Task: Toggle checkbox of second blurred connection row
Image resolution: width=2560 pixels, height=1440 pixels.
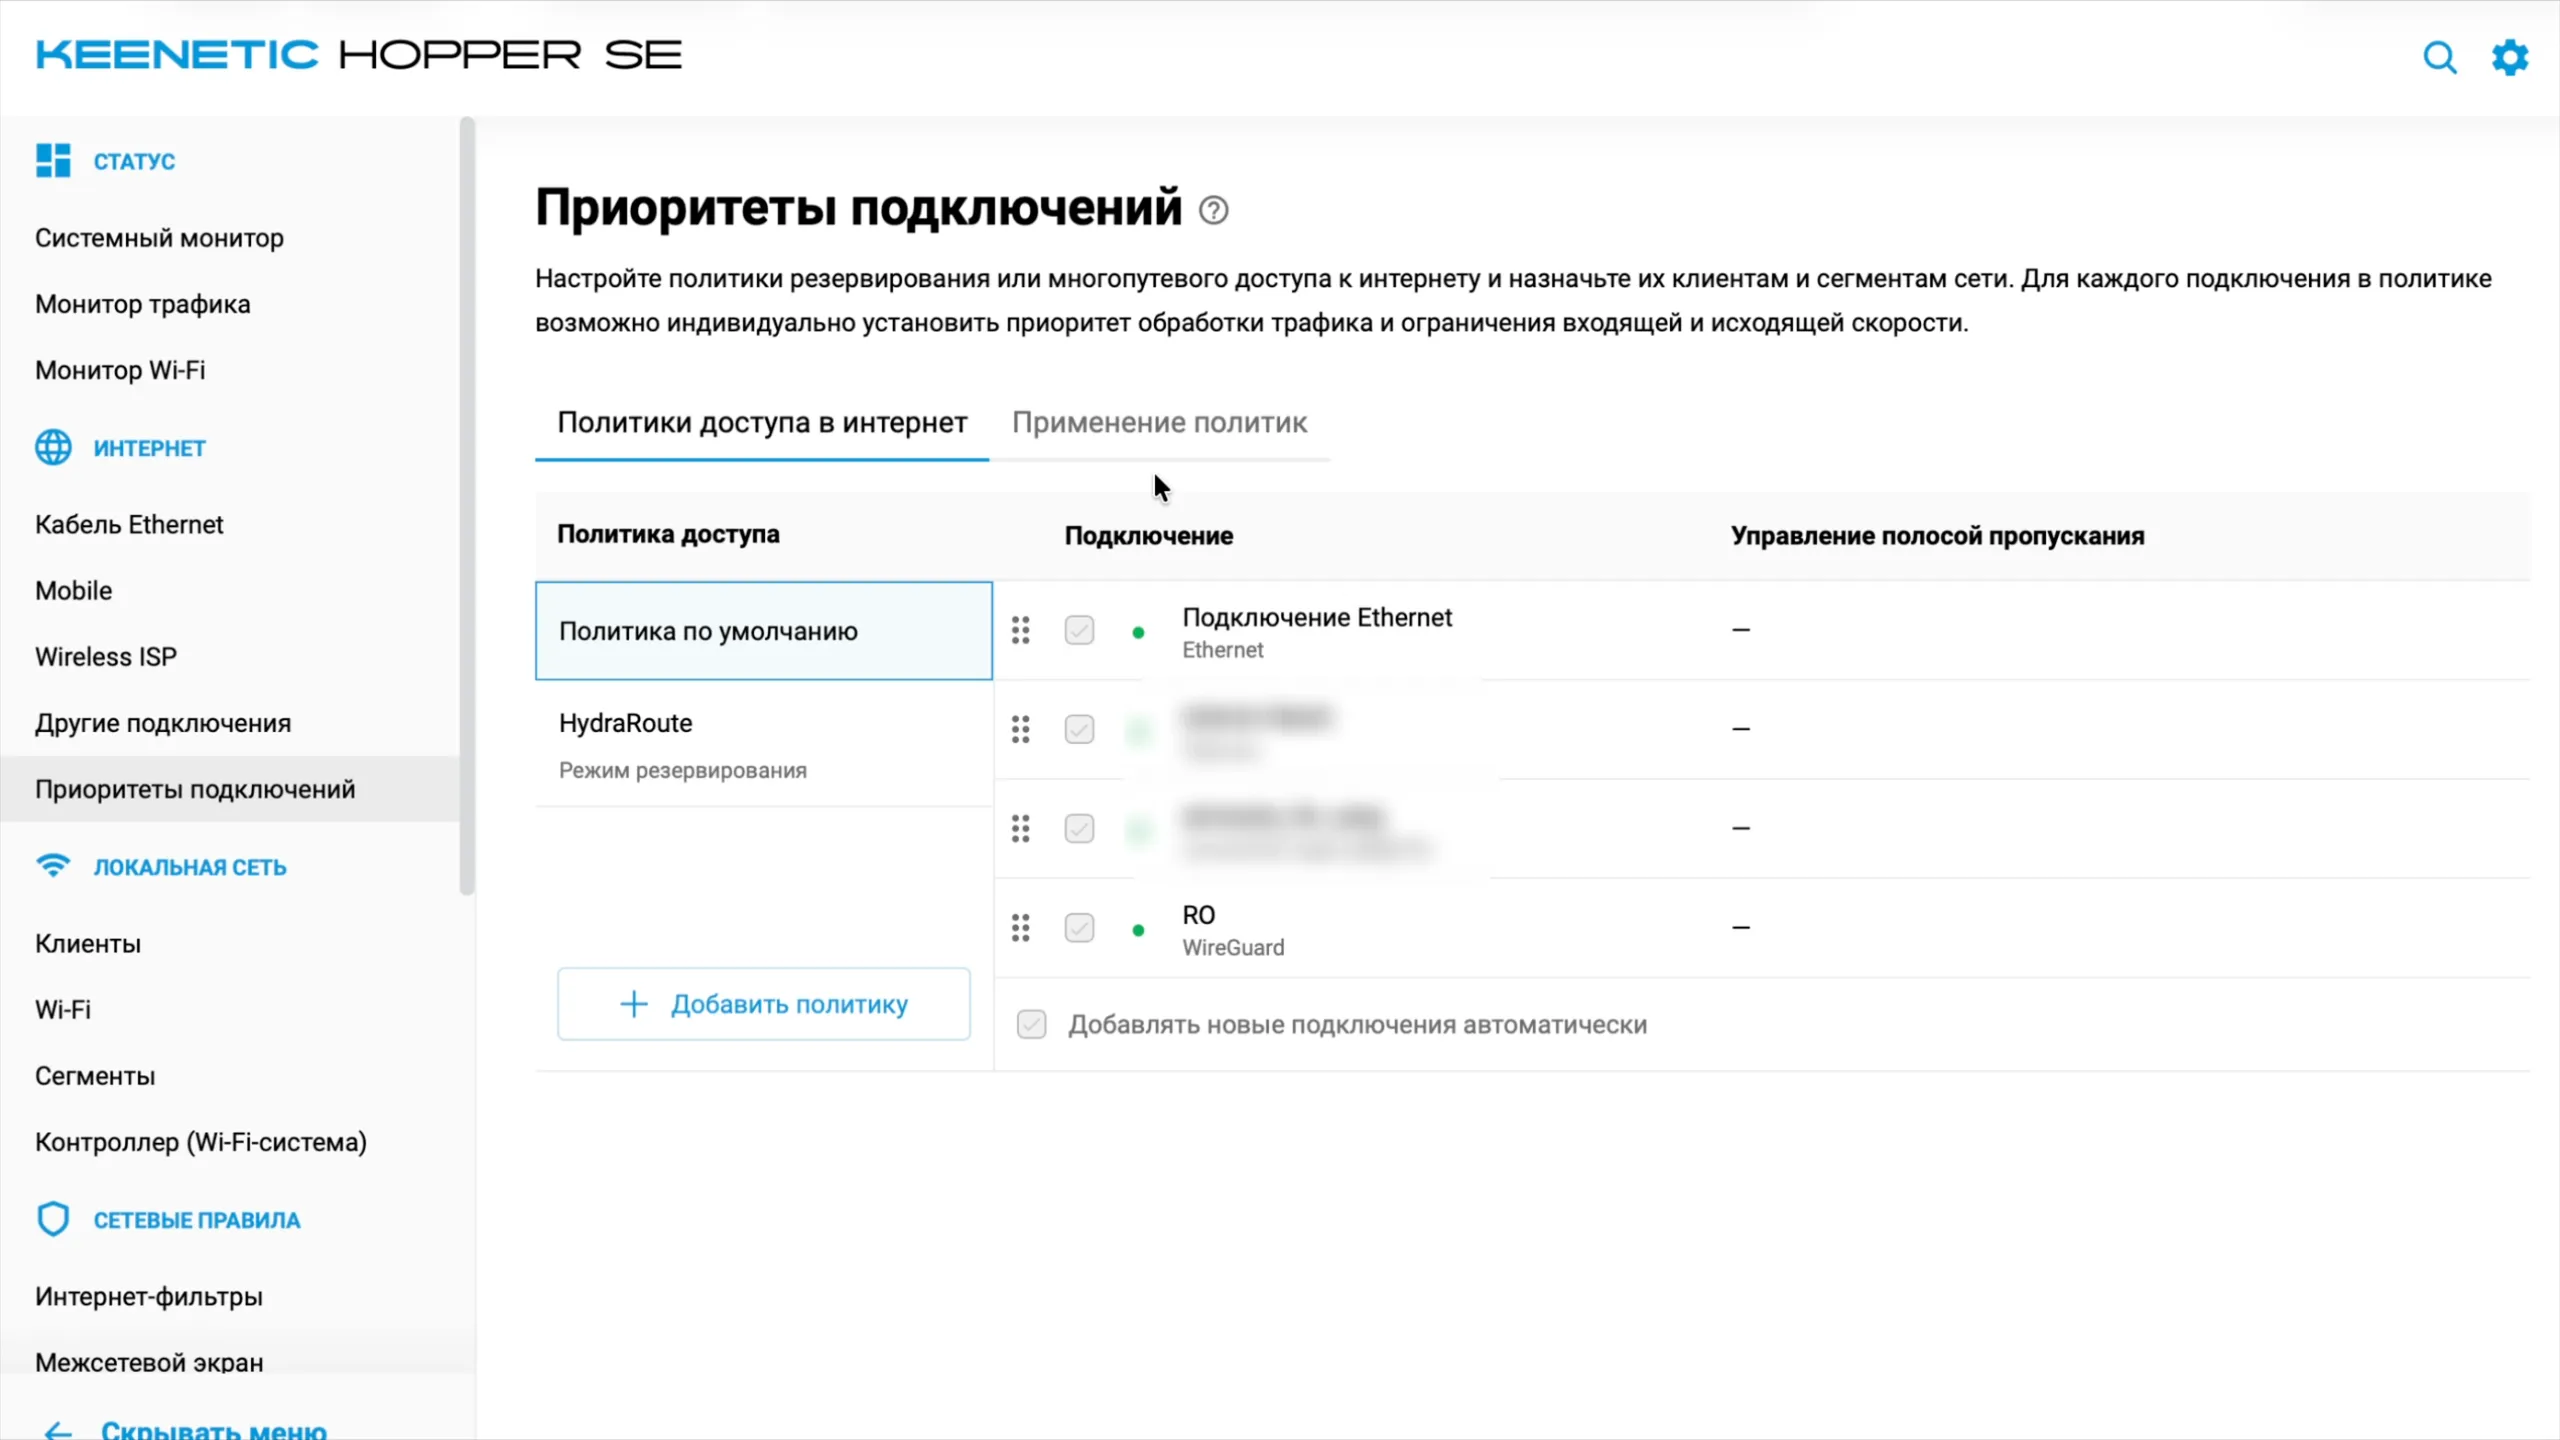Action: click(1079, 729)
